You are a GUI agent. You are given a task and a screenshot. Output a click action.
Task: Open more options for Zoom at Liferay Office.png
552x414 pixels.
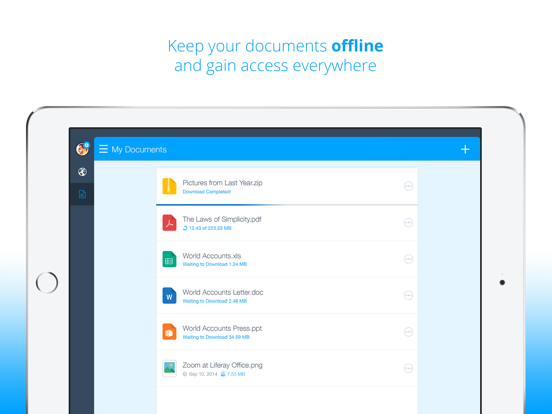[x=408, y=369]
